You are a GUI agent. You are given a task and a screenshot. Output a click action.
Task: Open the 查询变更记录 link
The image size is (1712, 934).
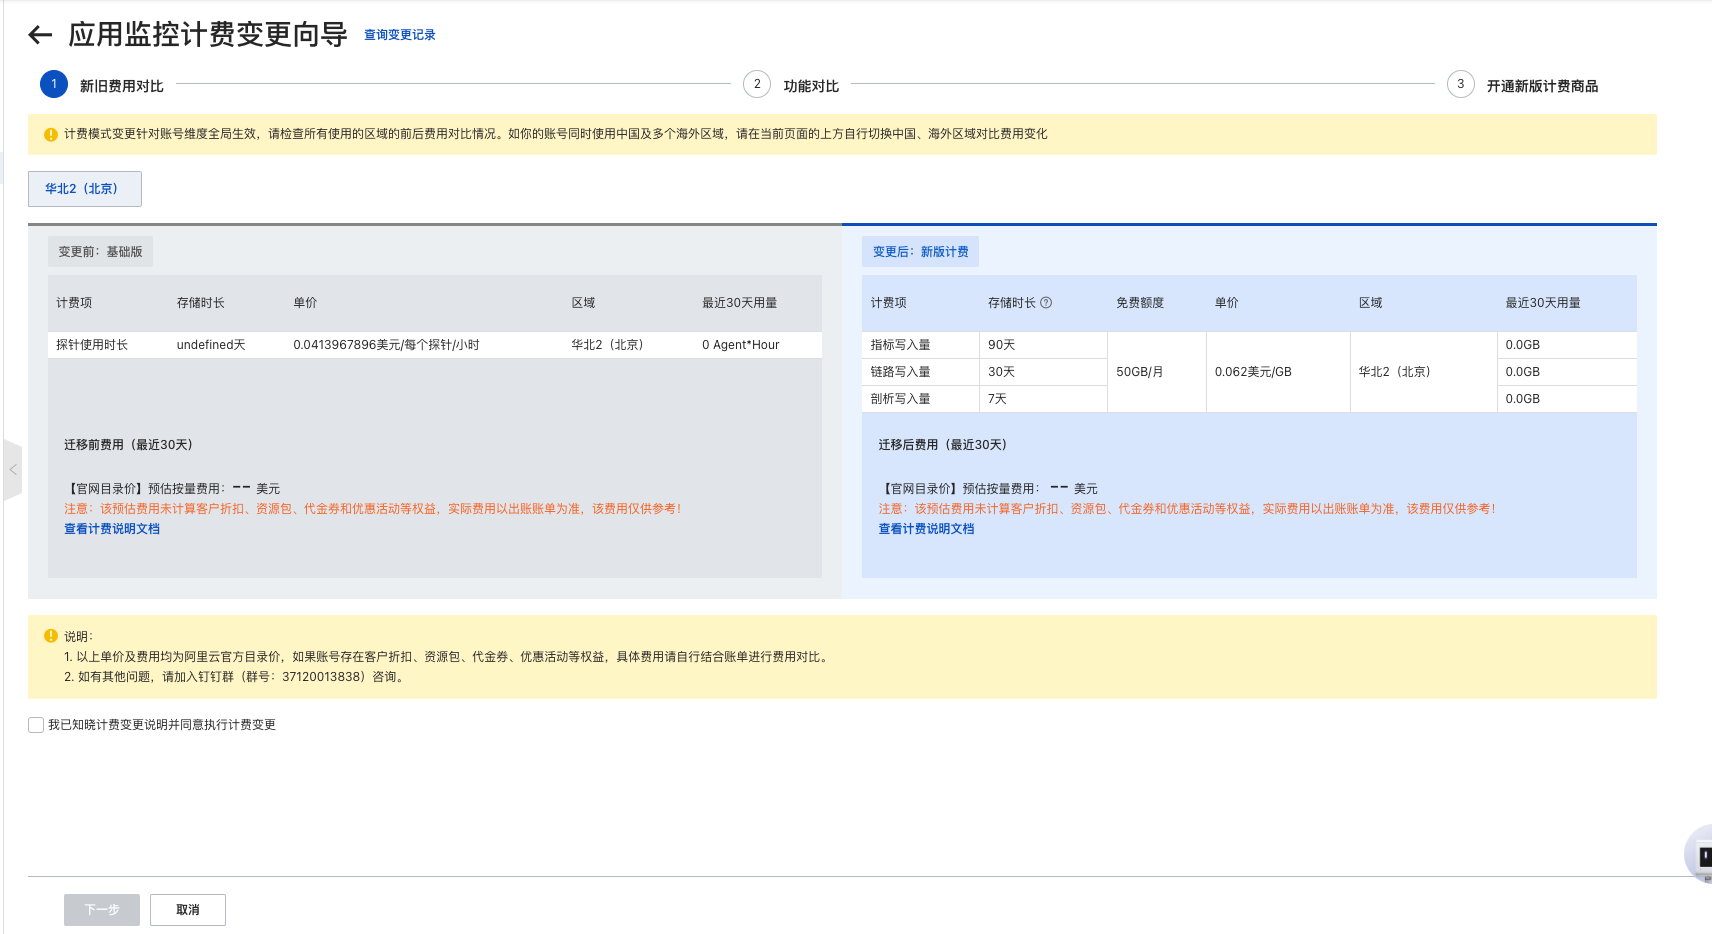(x=400, y=35)
